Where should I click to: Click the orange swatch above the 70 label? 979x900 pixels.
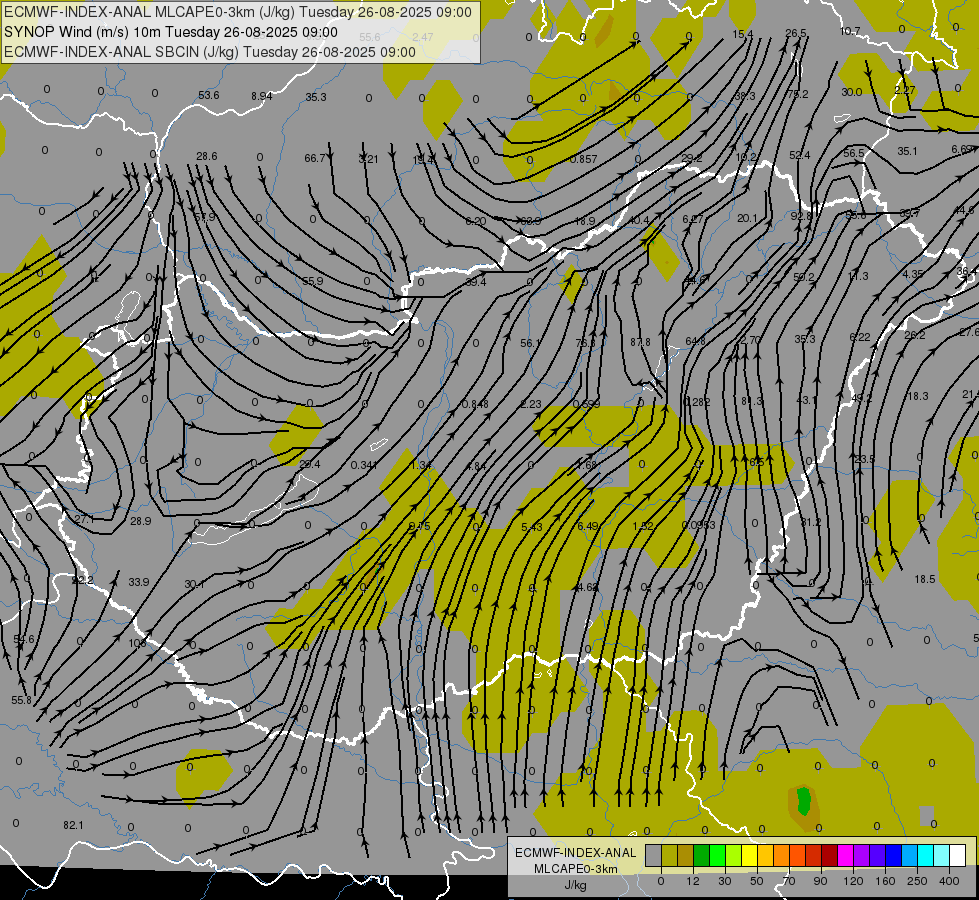pos(782,855)
